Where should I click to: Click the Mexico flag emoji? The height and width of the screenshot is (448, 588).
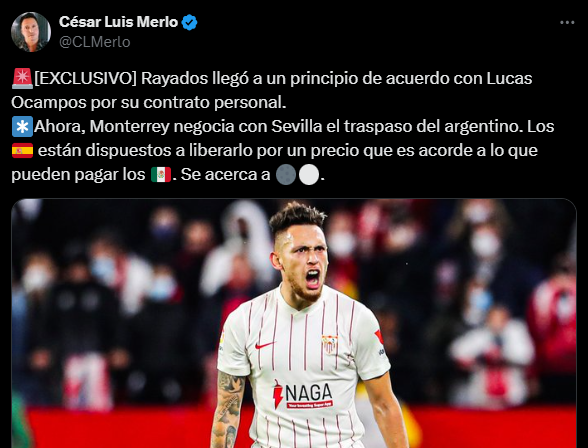(161, 174)
